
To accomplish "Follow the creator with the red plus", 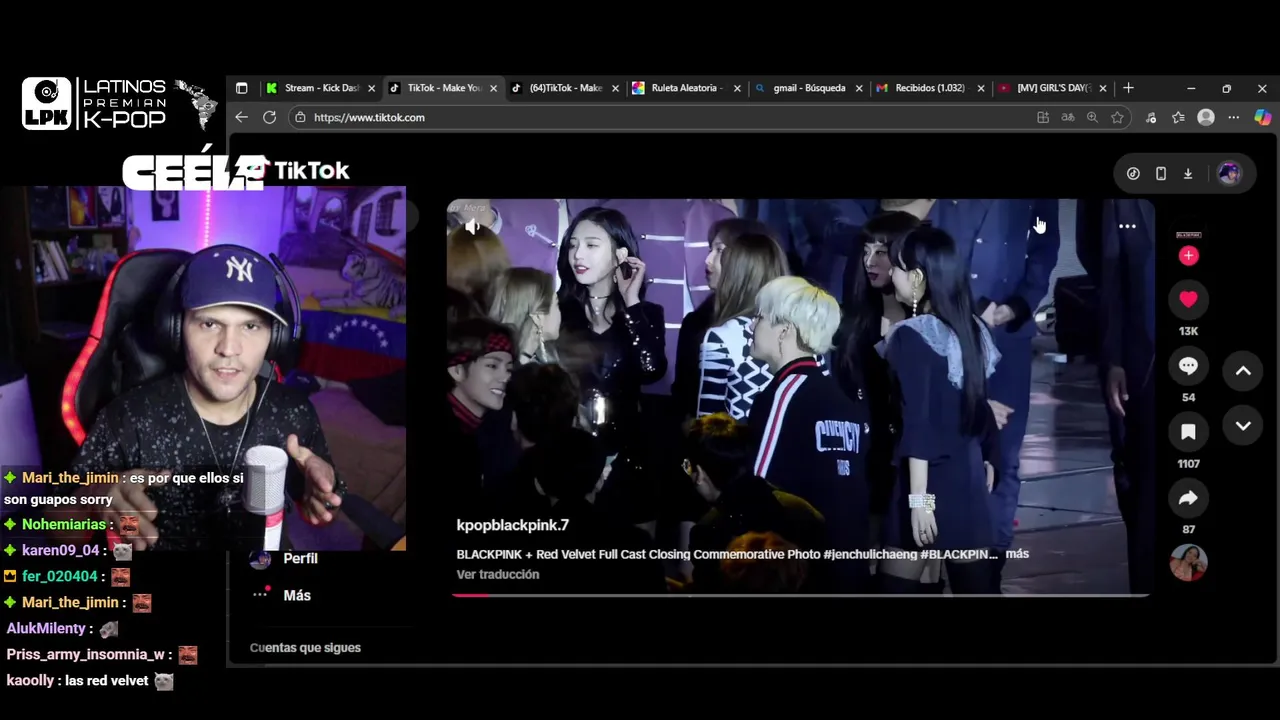I will coord(1188,256).
